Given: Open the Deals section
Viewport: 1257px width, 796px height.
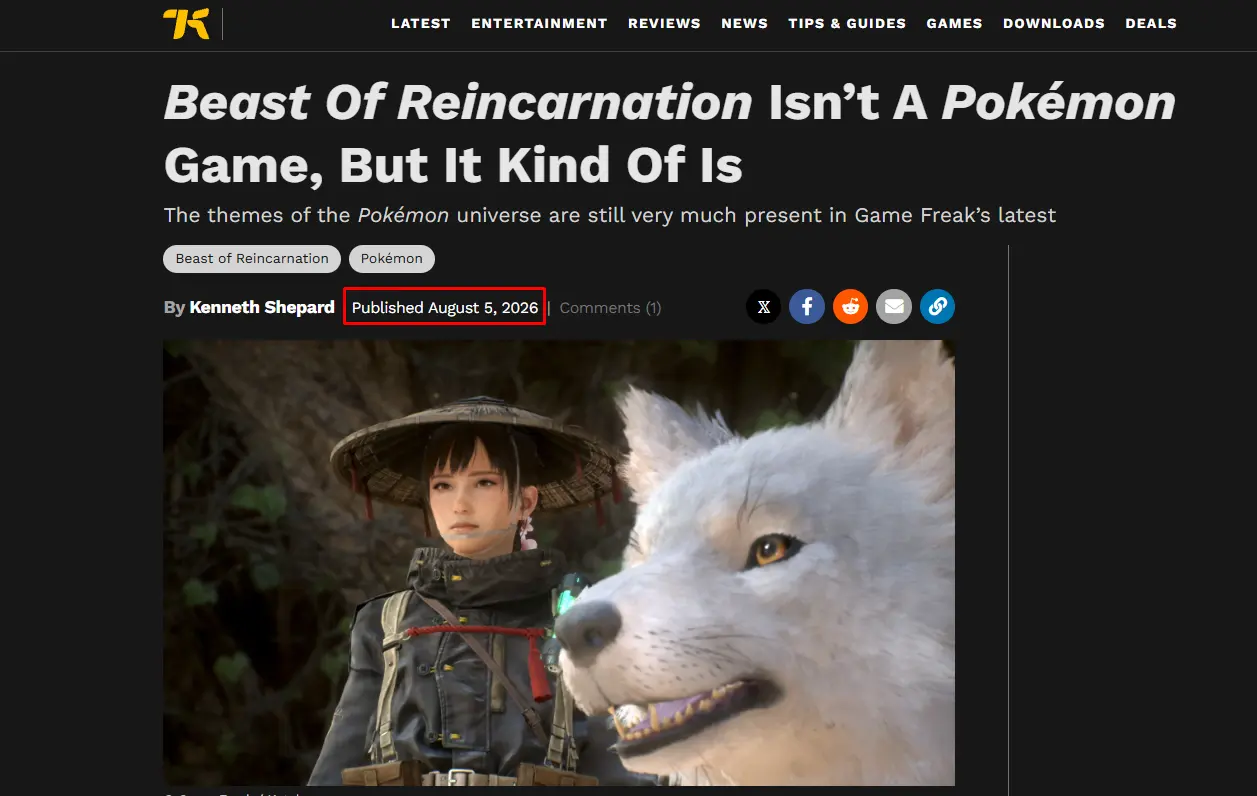Looking at the screenshot, I should click(1151, 23).
